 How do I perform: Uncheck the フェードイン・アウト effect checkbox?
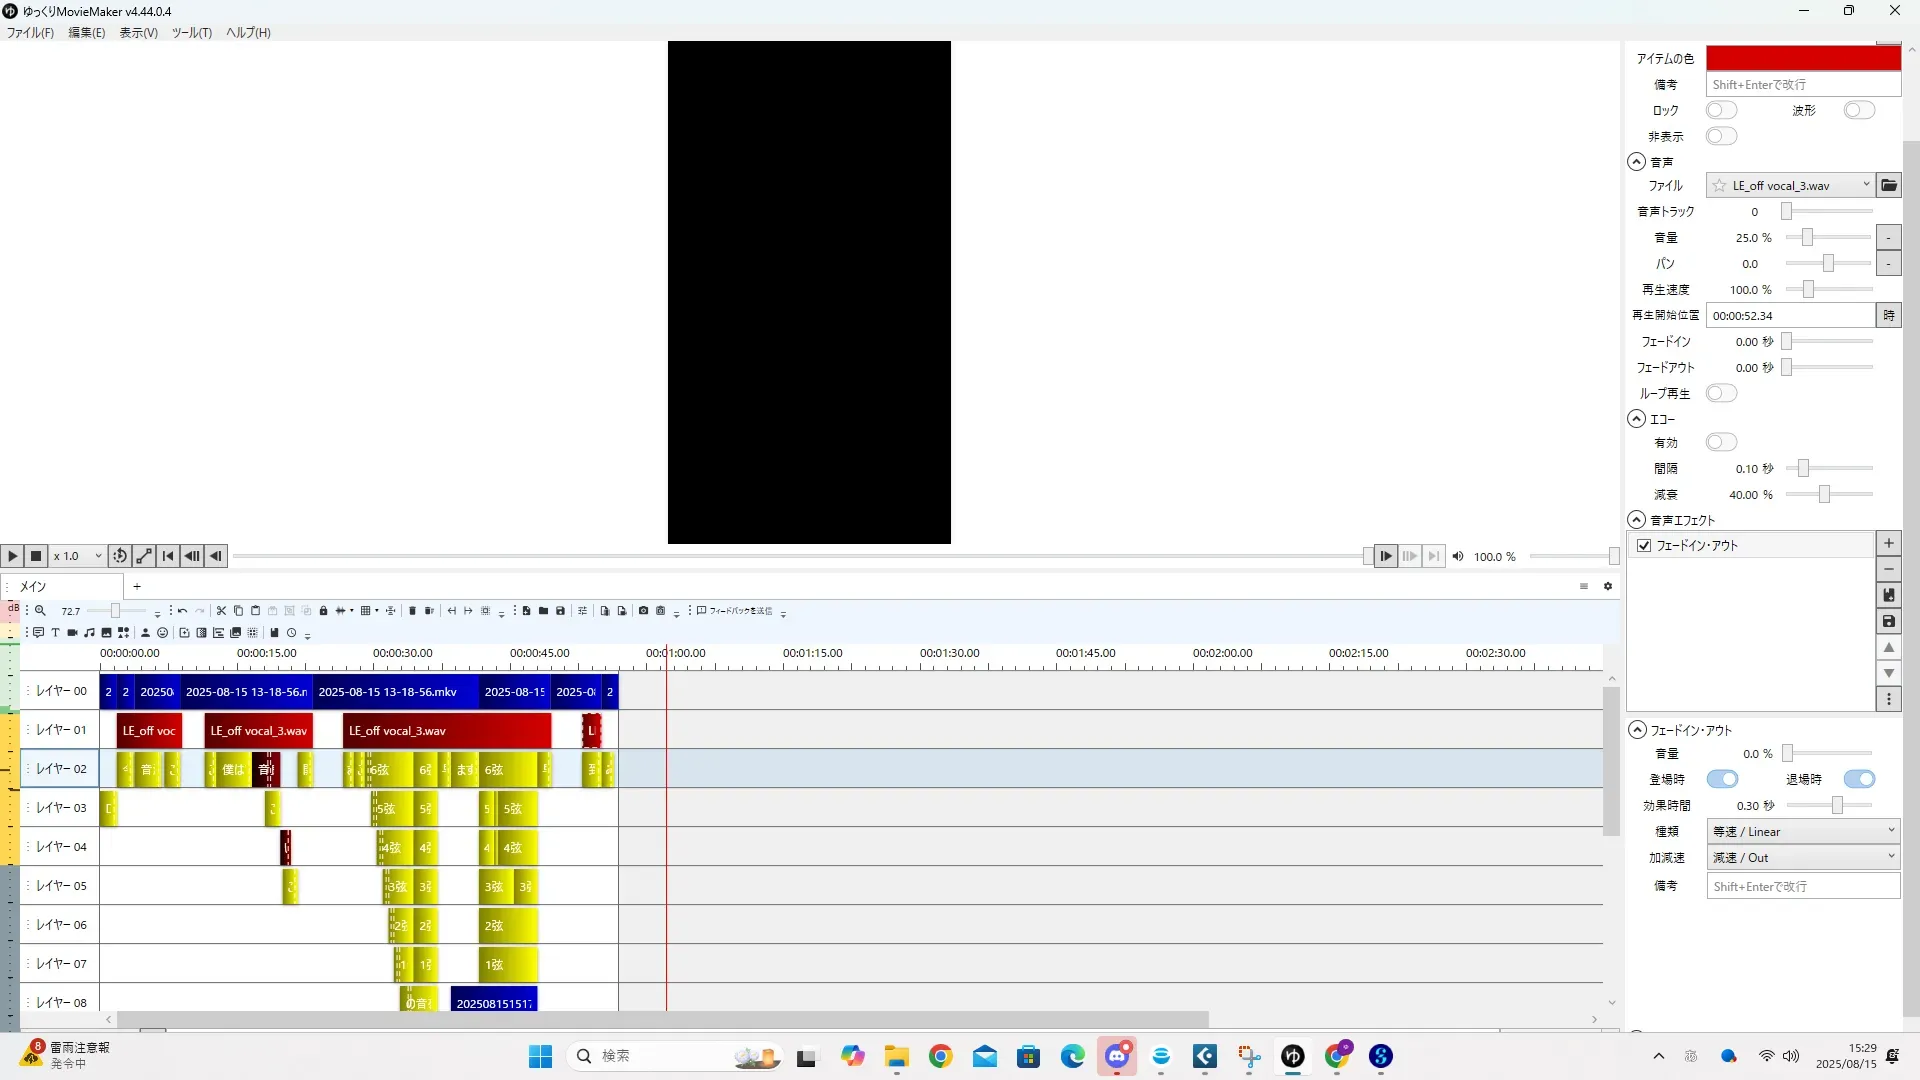click(1644, 545)
